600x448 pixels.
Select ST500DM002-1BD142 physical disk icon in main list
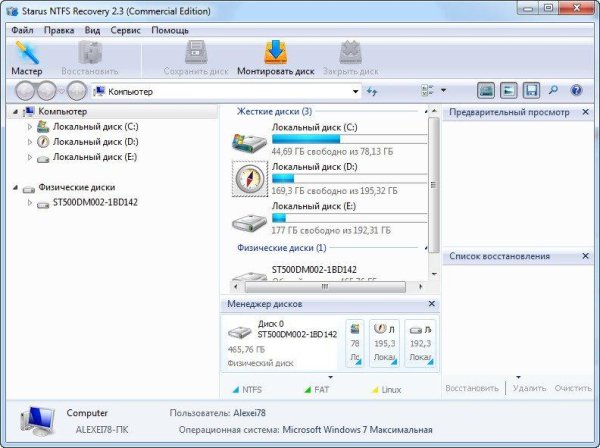point(249,275)
